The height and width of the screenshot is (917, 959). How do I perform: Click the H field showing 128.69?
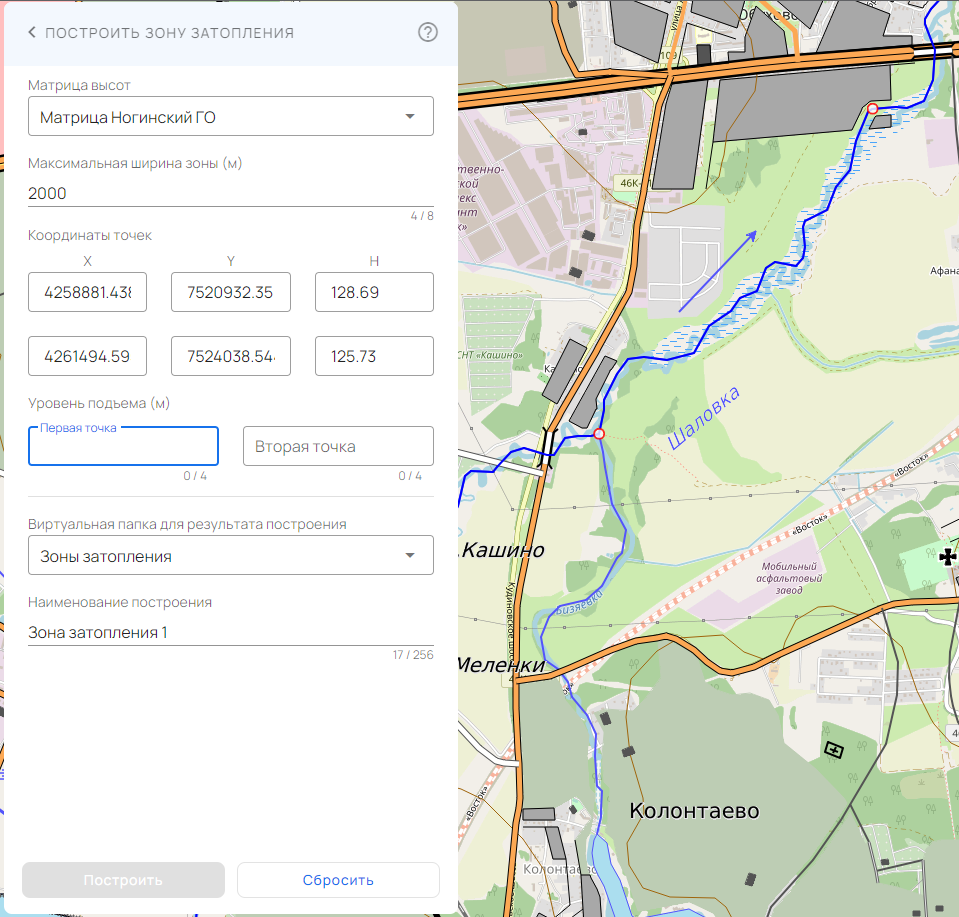(x=374, y=292)
